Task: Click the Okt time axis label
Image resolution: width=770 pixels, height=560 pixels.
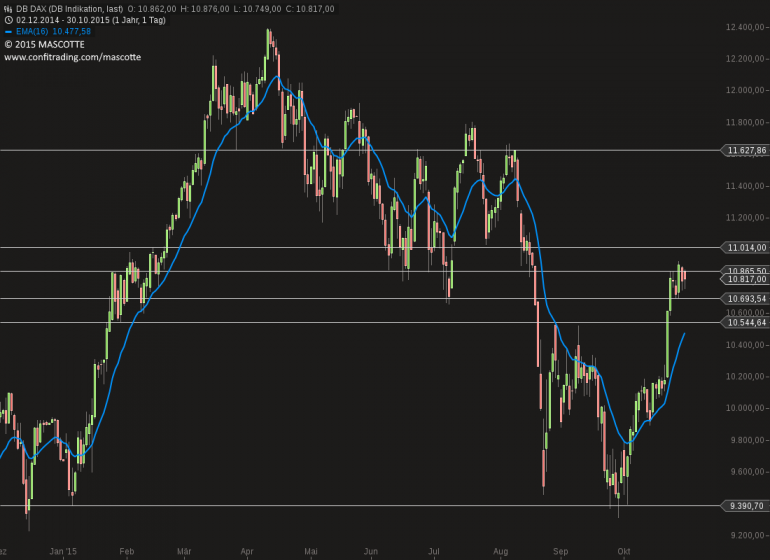Action: click(624, 551)
